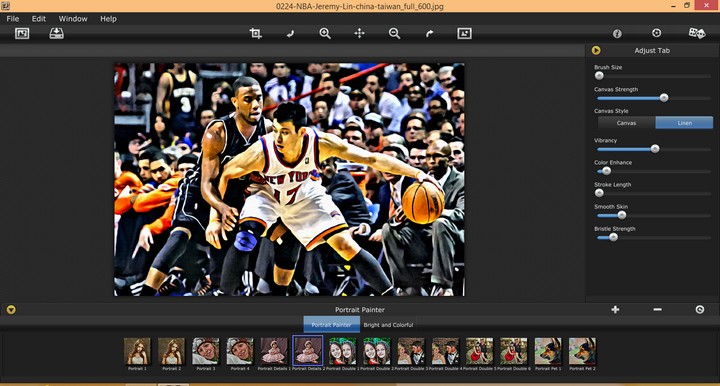The width and height of the screenshot is (720, 386).
Task: Choose the Portrait 3 preset thumbnail
Action: tap(206, 351)
